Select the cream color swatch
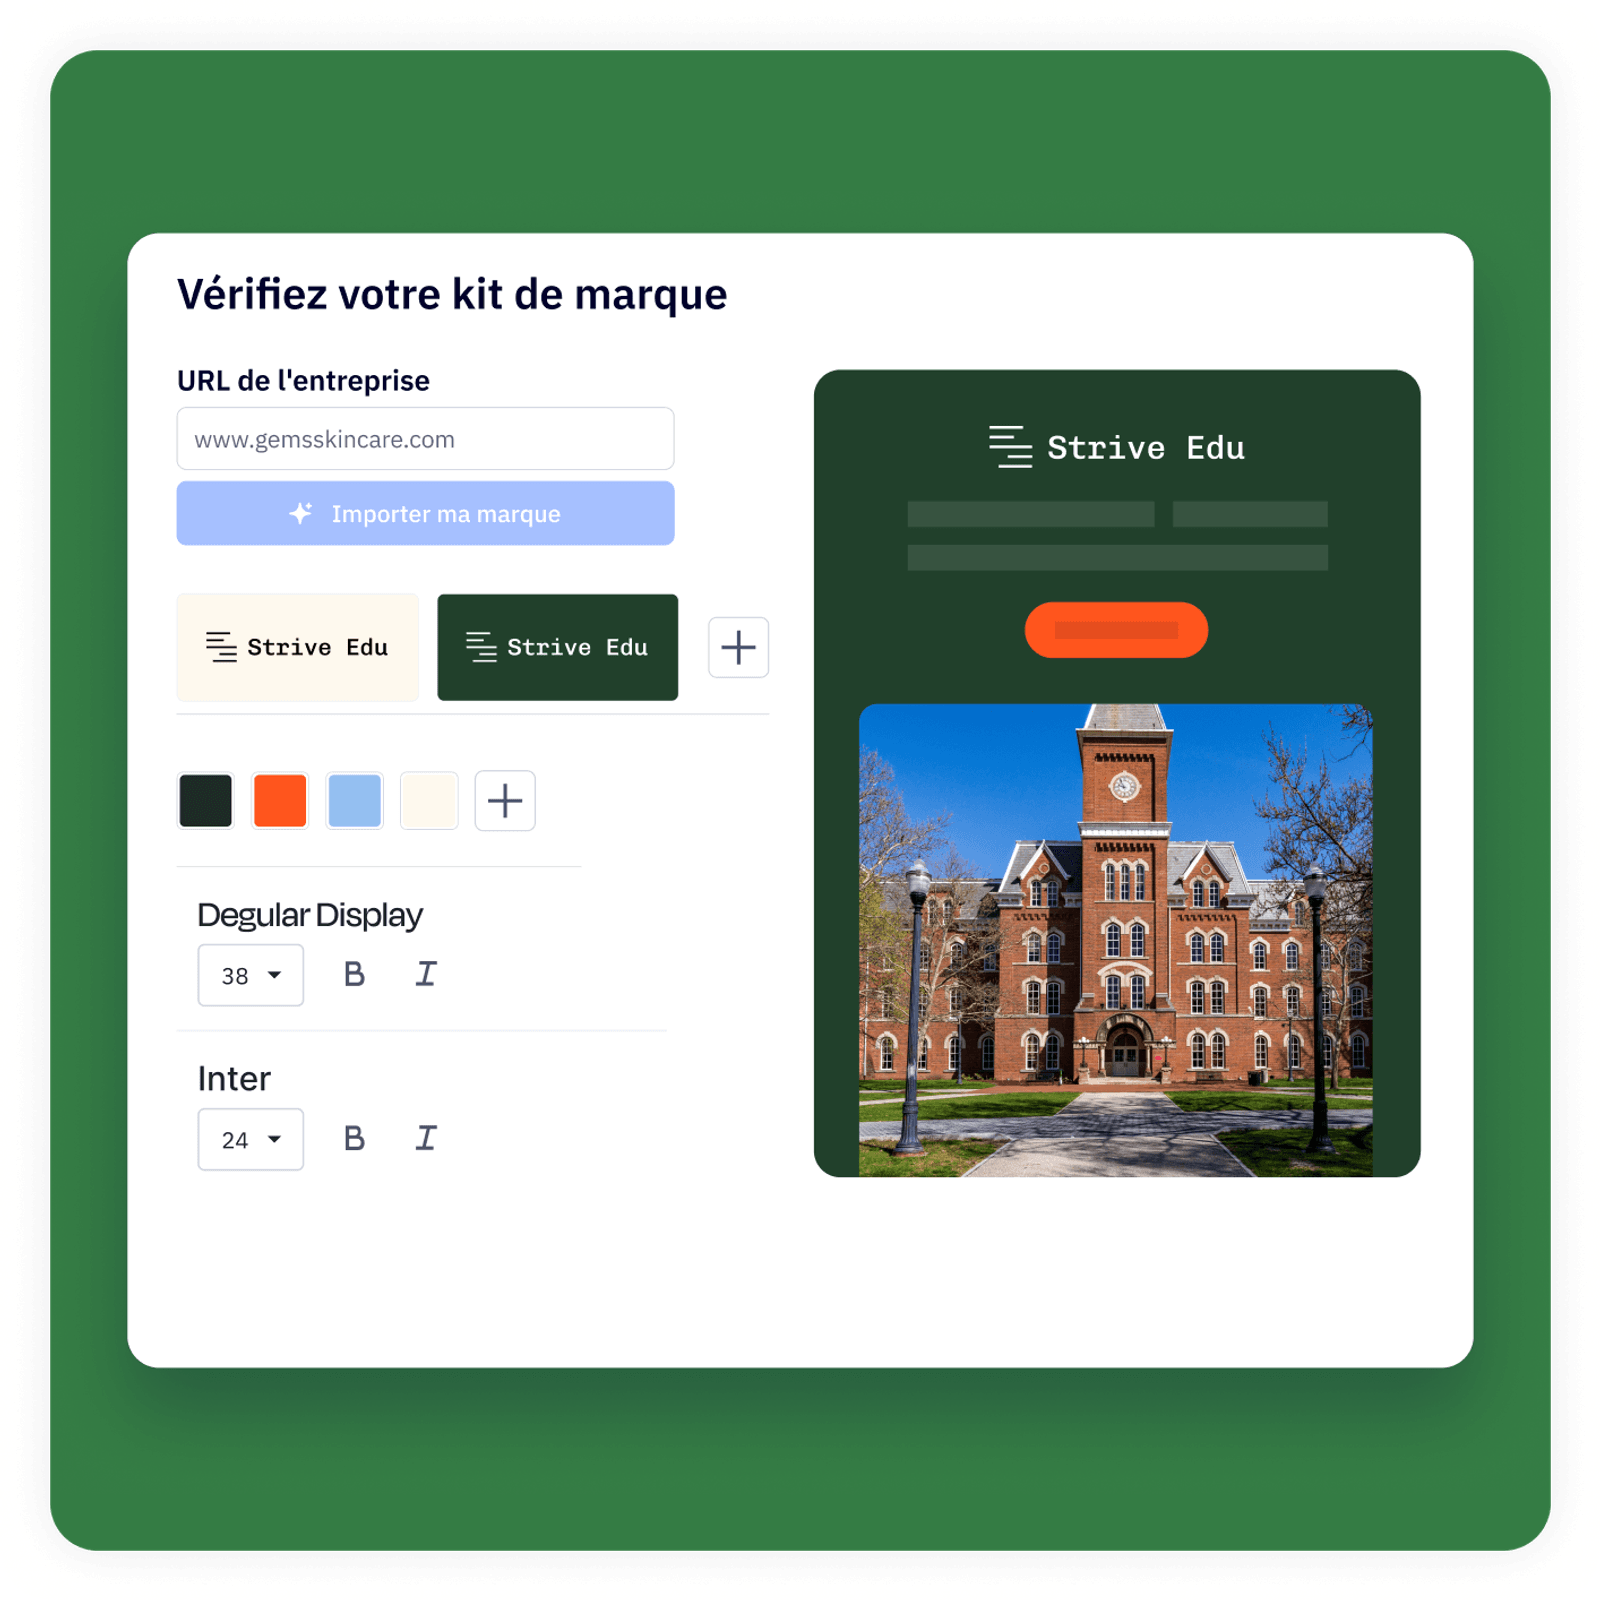The width and height of the screenshot is (1600, 1600). coord(429,801)
